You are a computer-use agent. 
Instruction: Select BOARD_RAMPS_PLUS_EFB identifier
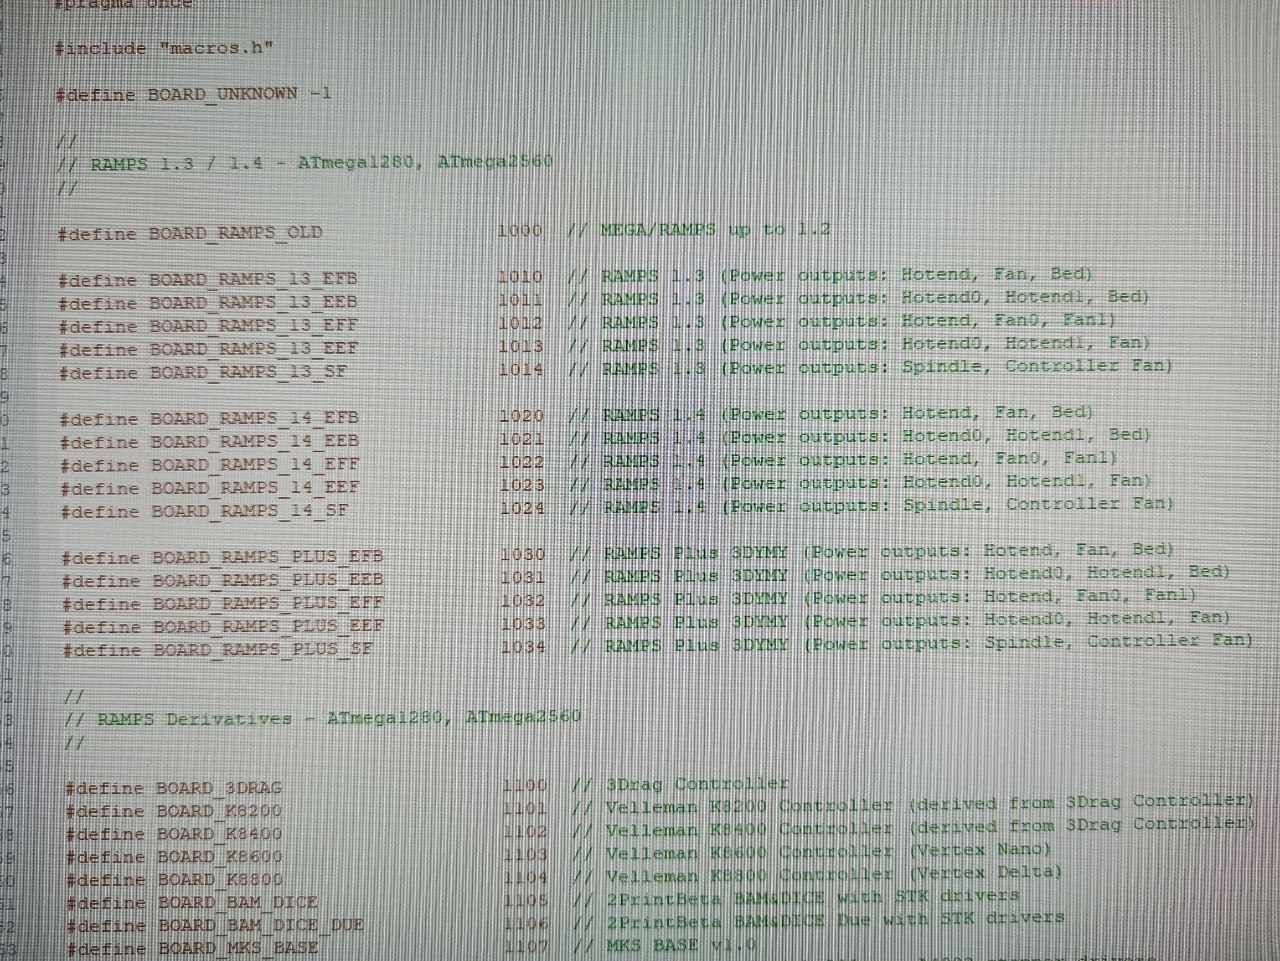pos(268,557)
